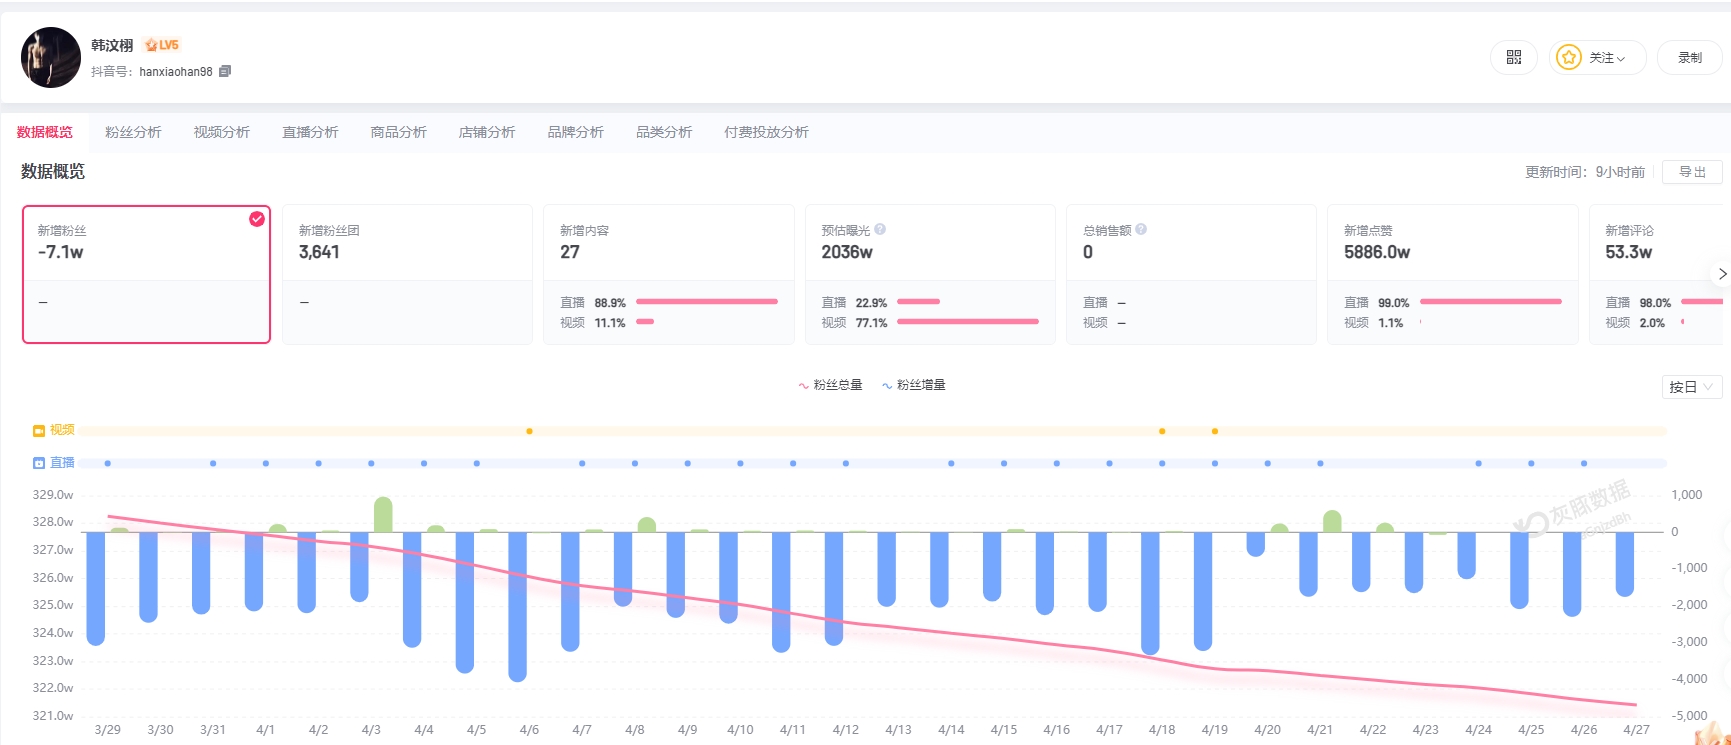The image size is (1731, 745).
Task: Click the help icon beside 总销售额
Action: [x=1141, y=229]
